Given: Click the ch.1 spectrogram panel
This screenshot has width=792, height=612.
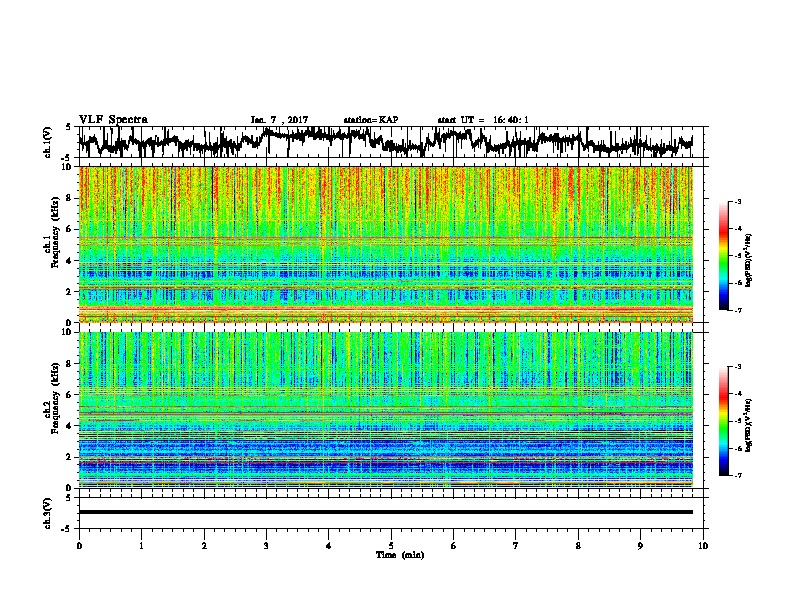Looking at the screenshot, I should pos(386,244).
